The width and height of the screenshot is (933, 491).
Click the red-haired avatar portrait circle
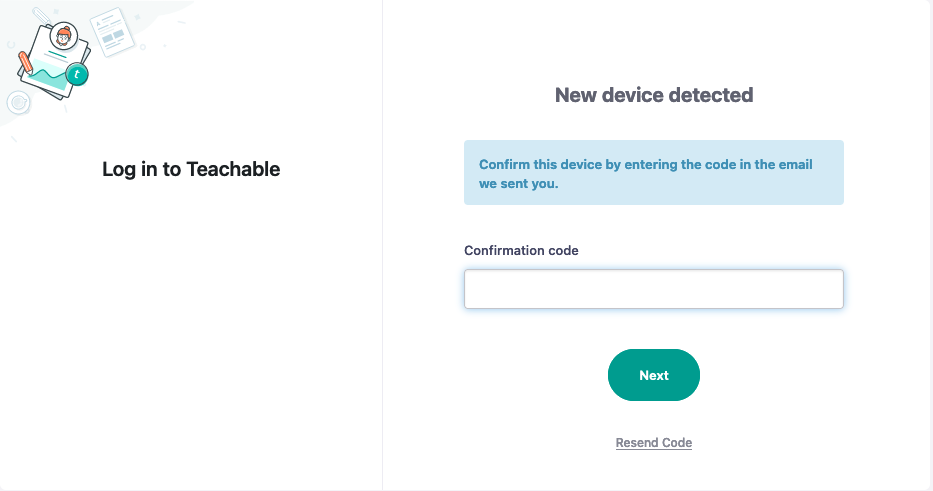click(64, 36)
